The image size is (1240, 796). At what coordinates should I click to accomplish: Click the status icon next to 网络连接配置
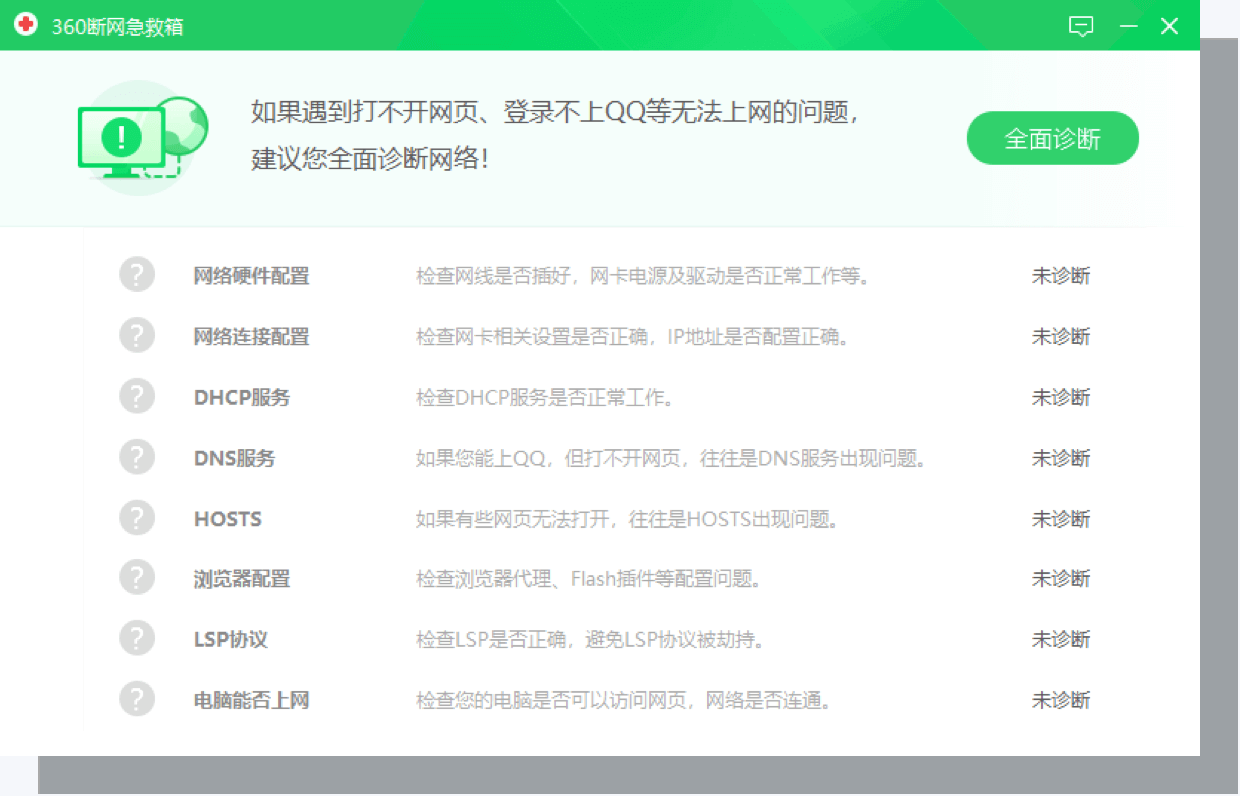[x=137, y=336]
